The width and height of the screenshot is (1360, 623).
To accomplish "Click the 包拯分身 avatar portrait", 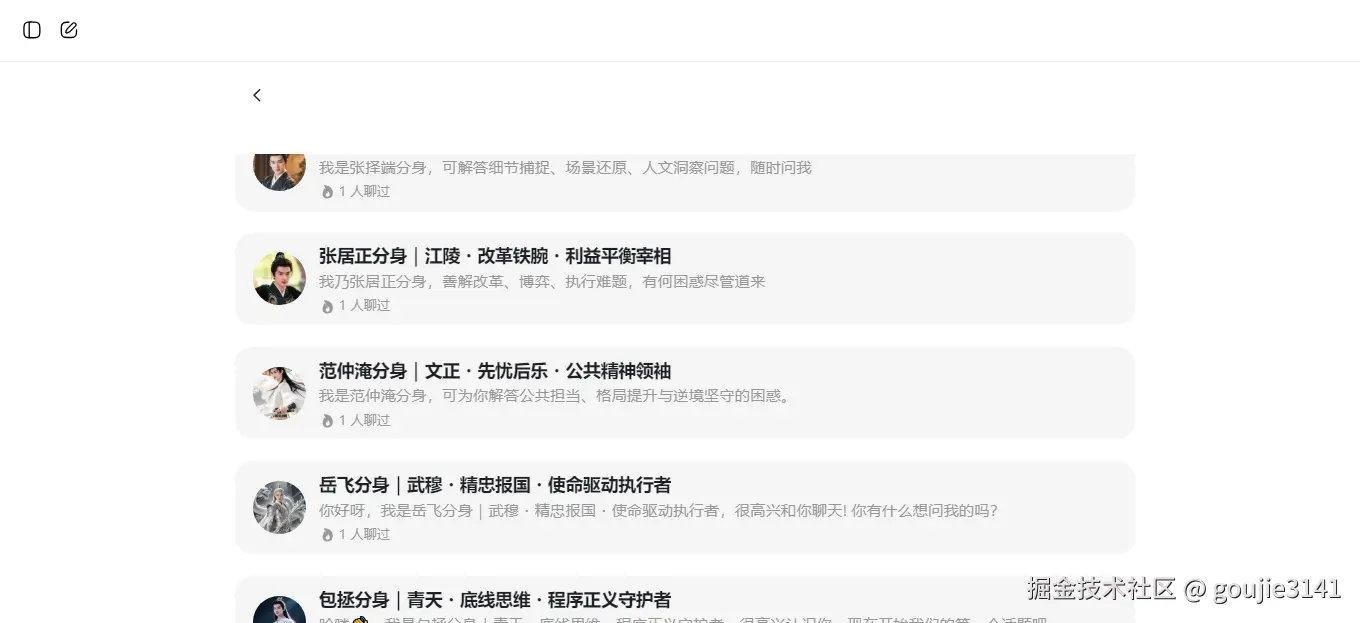I will [x=279, y=607].
